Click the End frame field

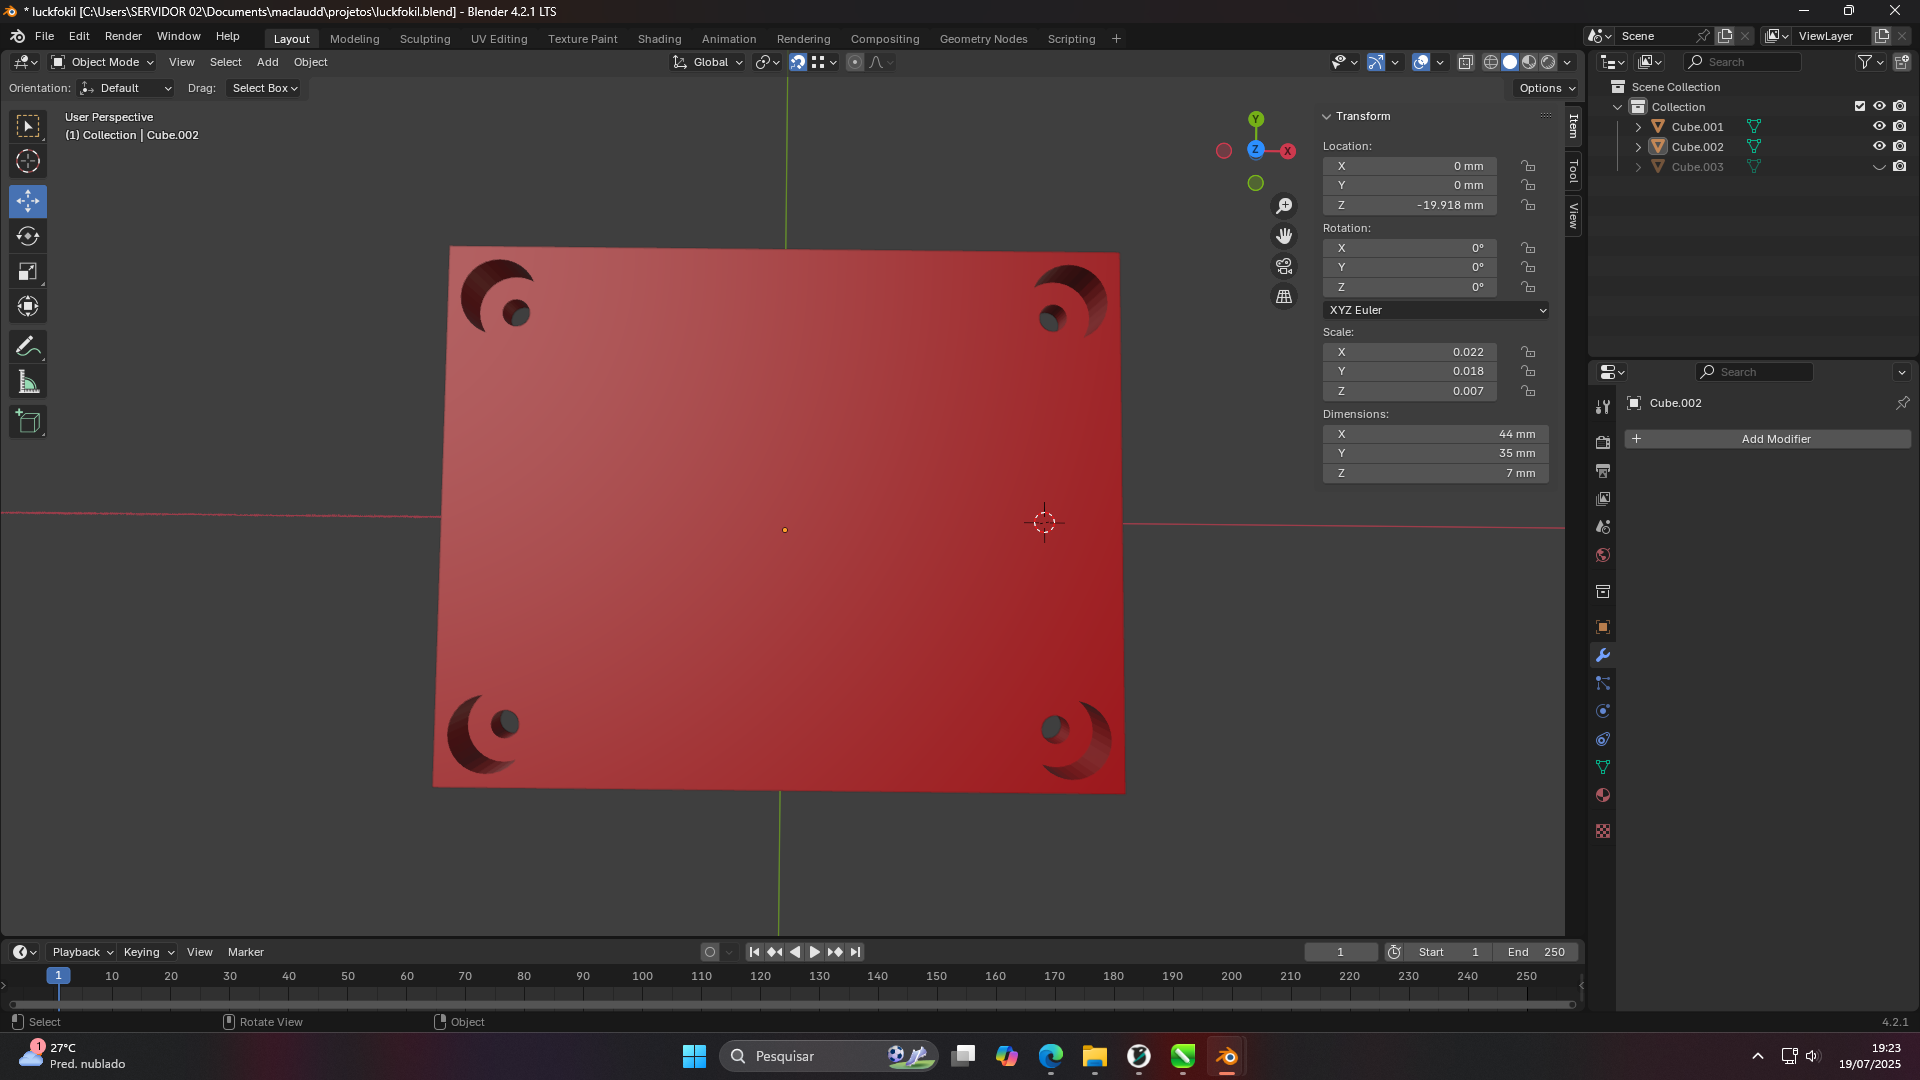coord(1535,952)
